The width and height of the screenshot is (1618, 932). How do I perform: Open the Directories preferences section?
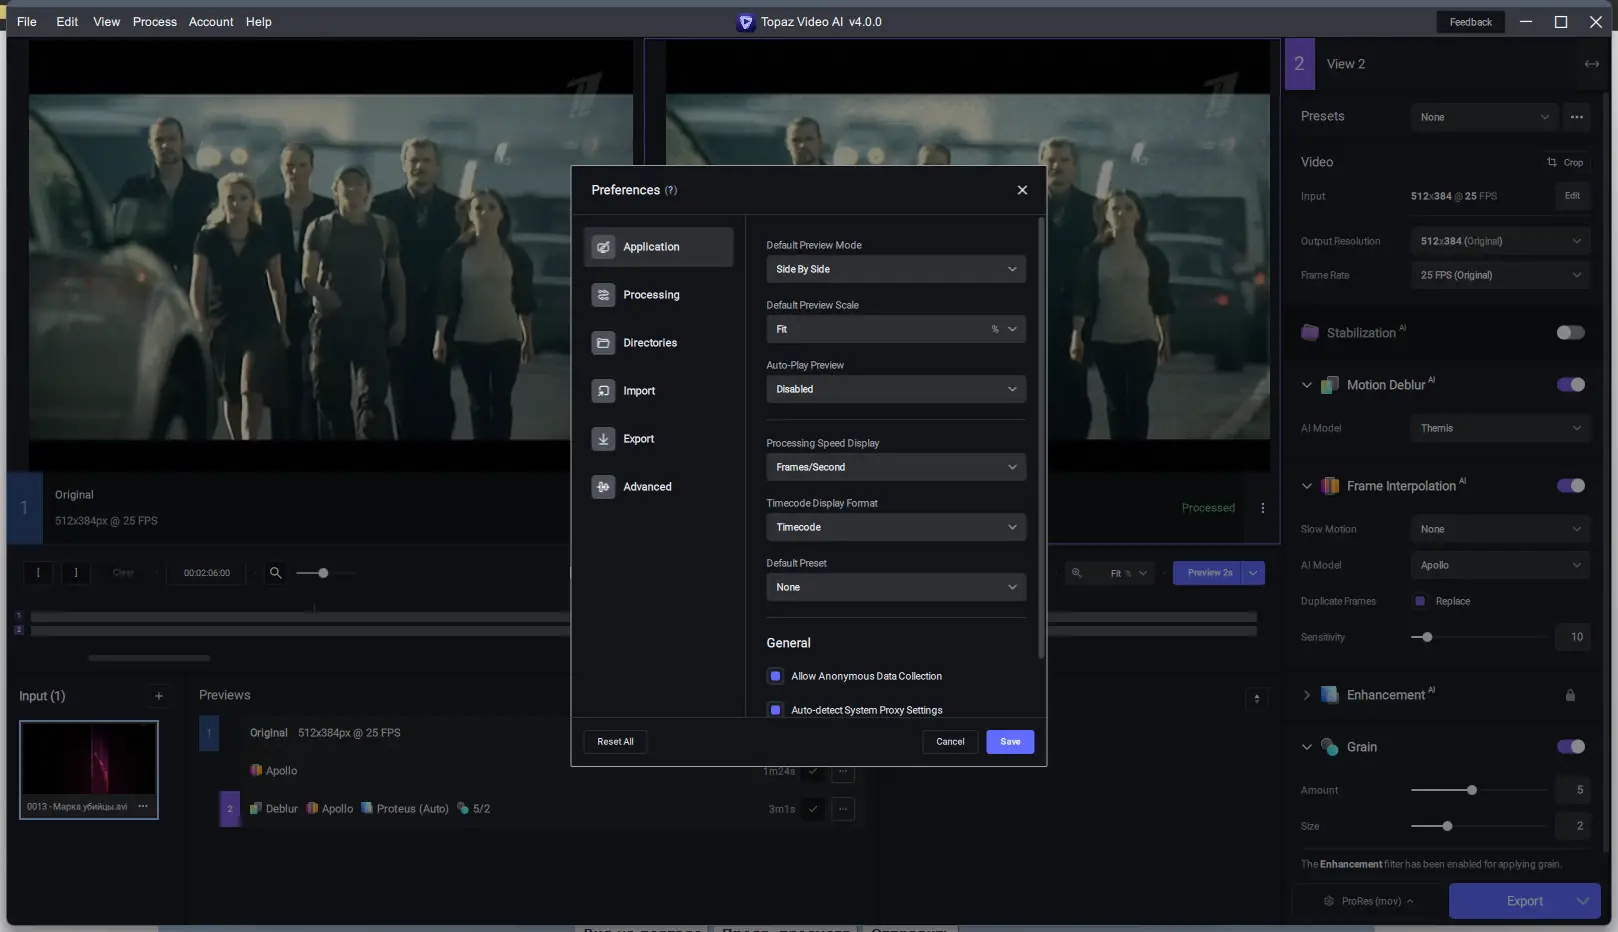(x=658, y=343)
